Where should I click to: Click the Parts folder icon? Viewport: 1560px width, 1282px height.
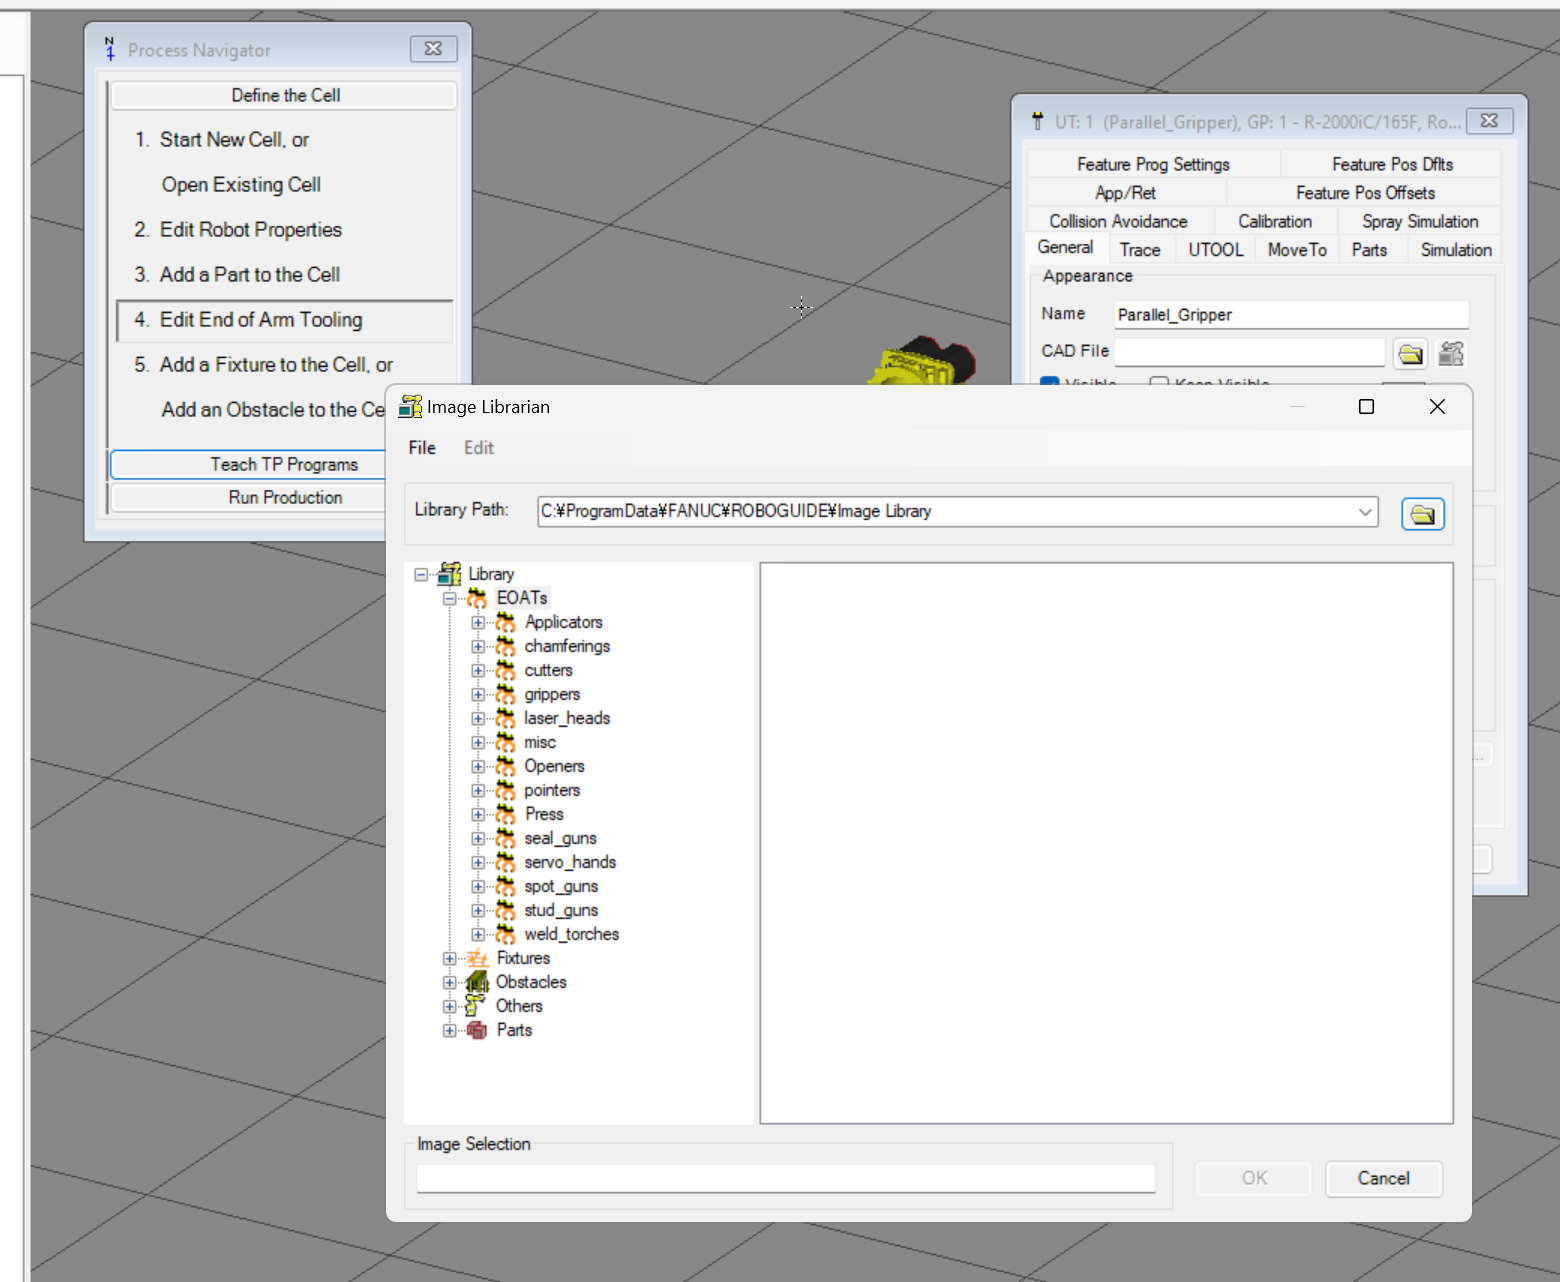click(477, 1030)
